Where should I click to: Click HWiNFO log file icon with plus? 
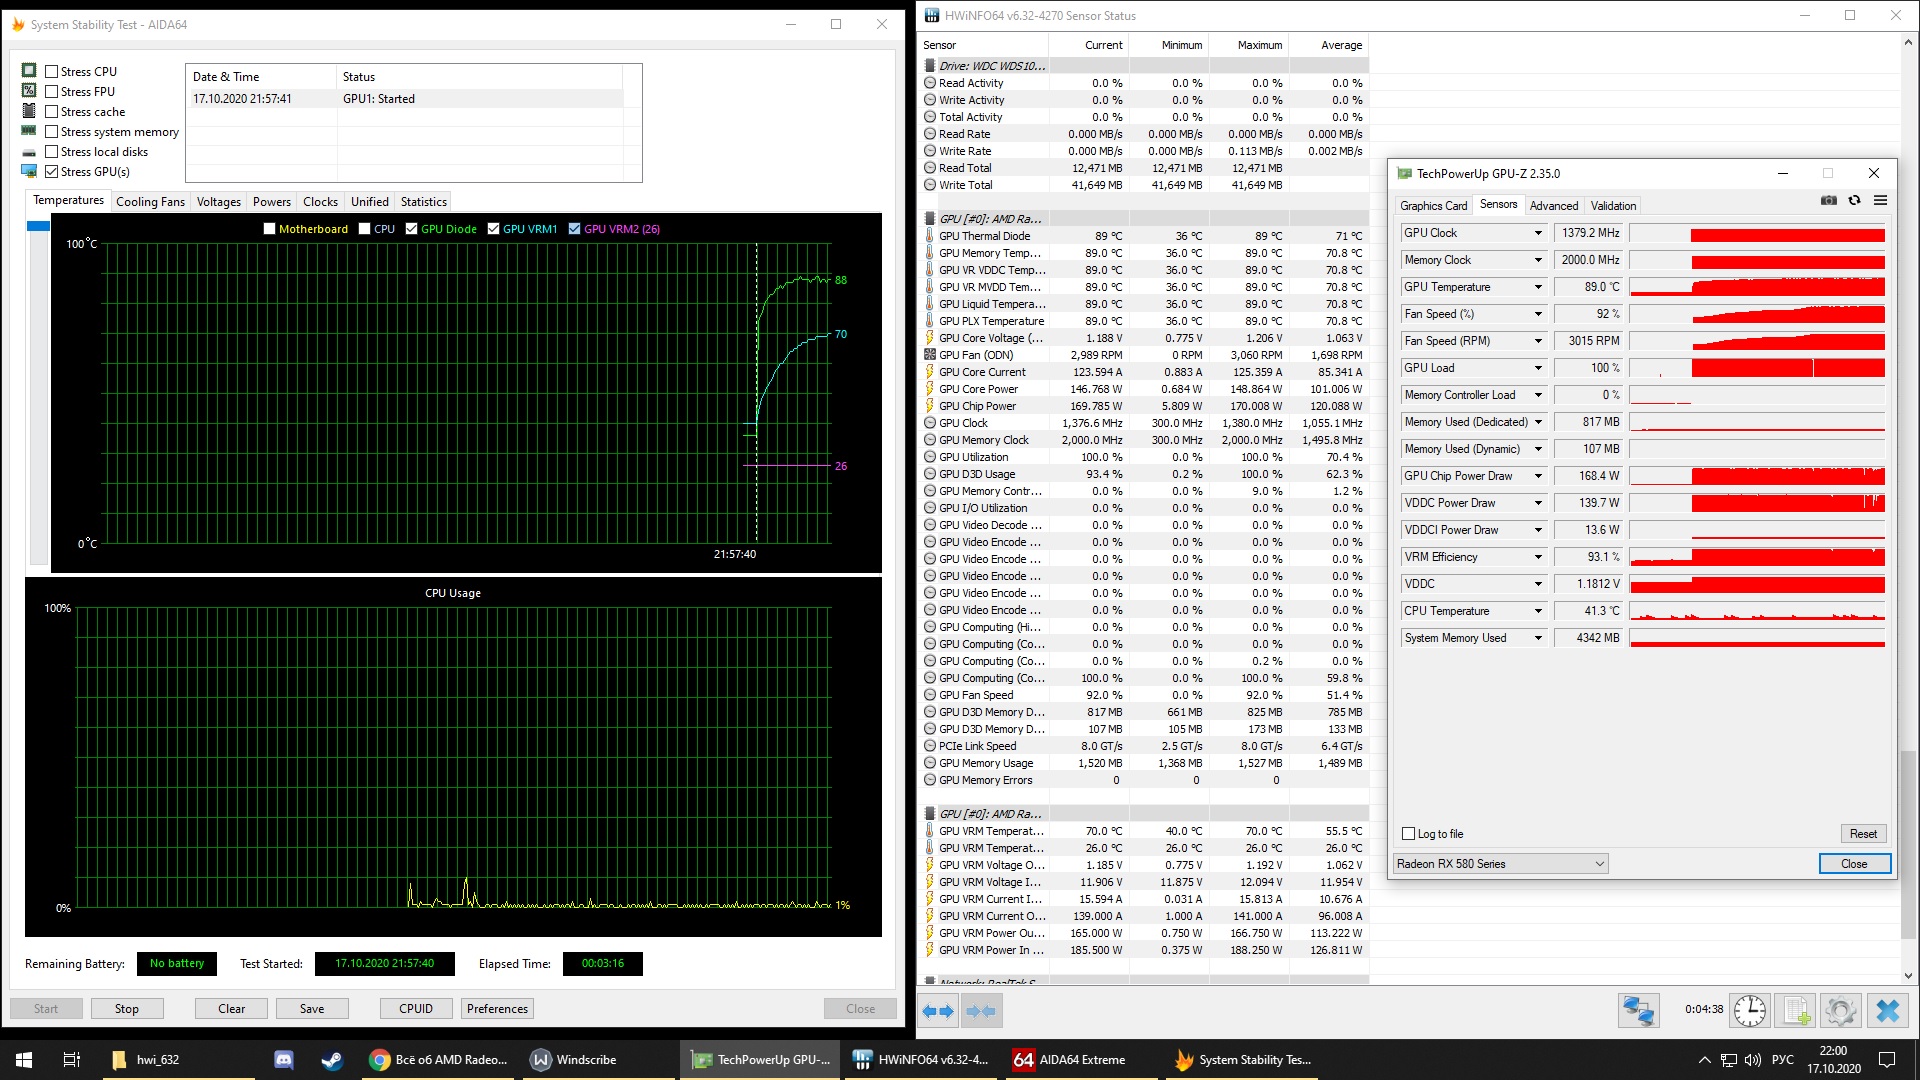pos(1796,1011)
